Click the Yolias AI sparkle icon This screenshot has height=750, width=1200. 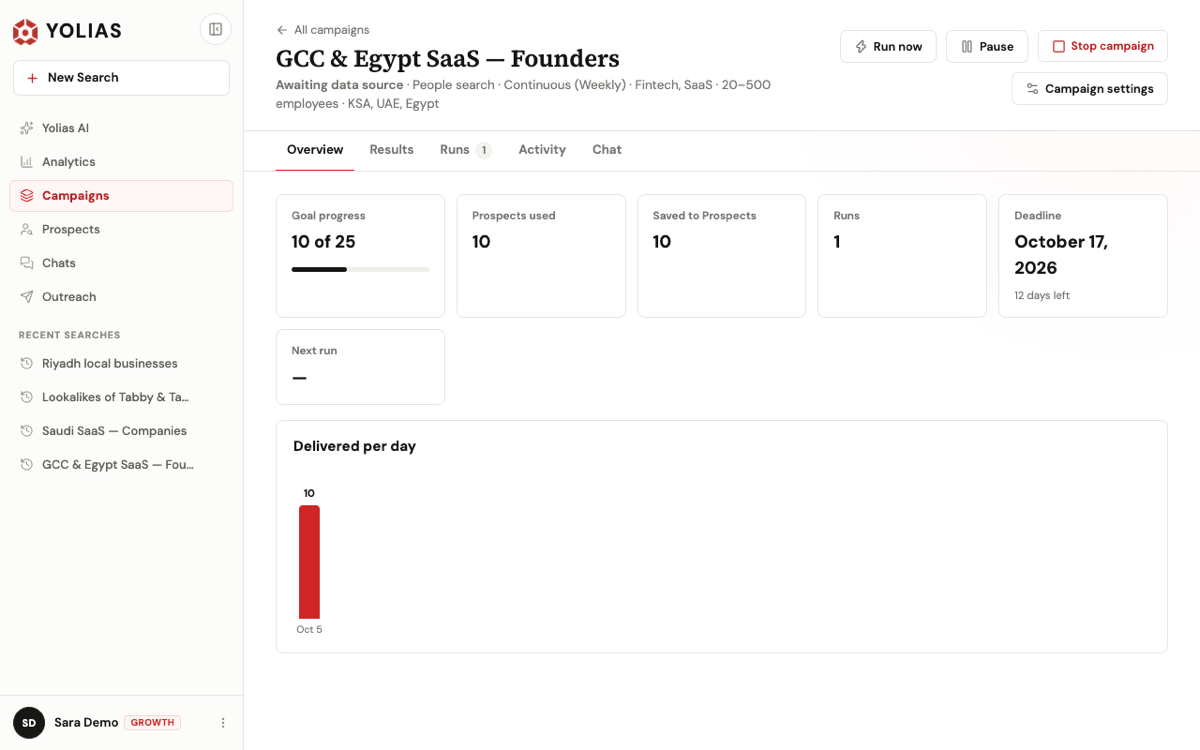pyautogui.click(x=27, y=128)
